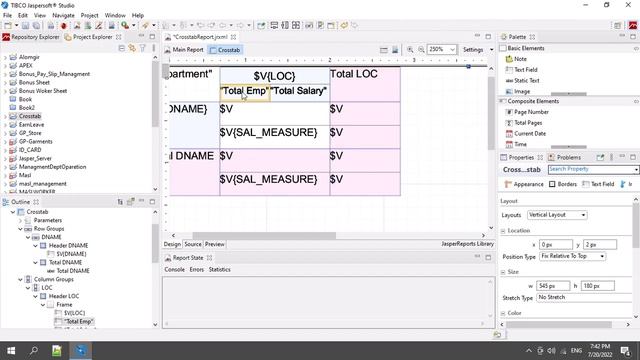The height and width of the screenshot is (360, 640).
Task: Click the Zoom Out magnifier icon
Action: point(421,49)
